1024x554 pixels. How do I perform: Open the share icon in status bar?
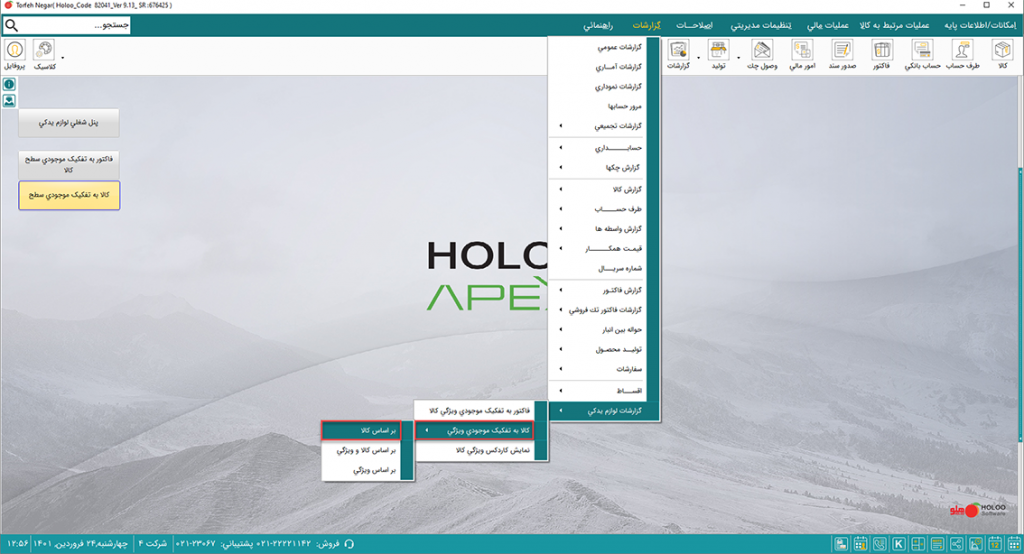point(956,544)
